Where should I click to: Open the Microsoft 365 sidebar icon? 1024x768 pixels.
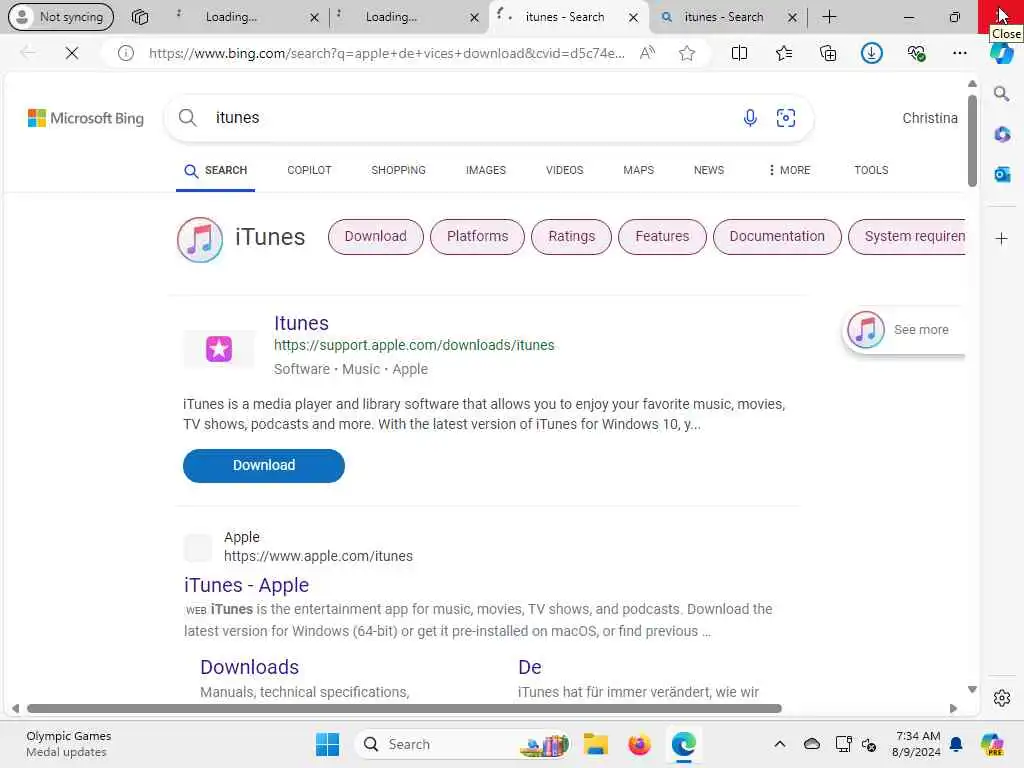tap(1002, 135)
